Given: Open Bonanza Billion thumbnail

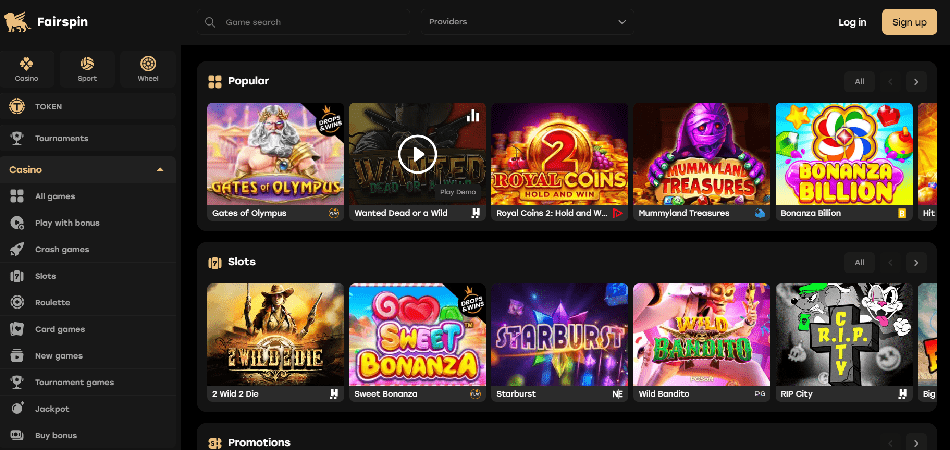Looking at the screenshot, I should (844, 154).
